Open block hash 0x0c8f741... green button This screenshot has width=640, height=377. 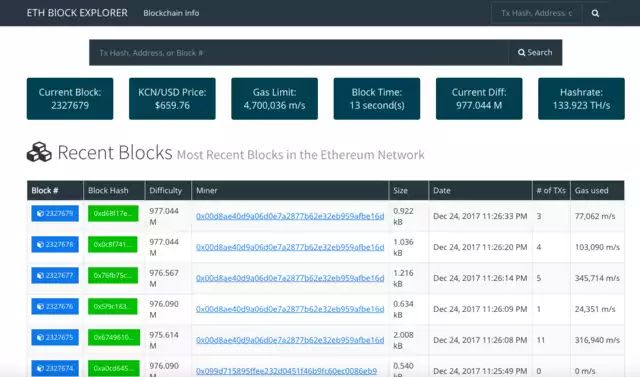tap(113, 244)
